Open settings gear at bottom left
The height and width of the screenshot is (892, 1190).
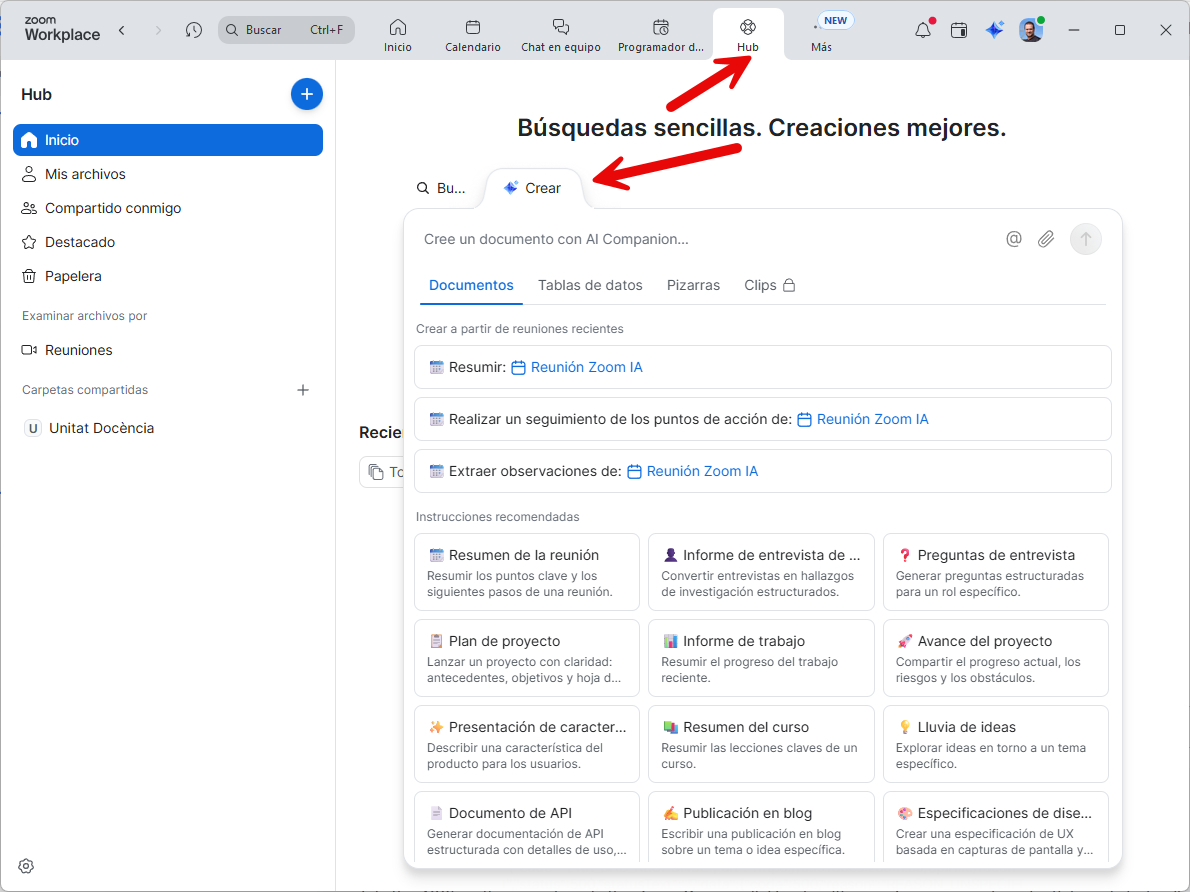[x=26, y=866]
